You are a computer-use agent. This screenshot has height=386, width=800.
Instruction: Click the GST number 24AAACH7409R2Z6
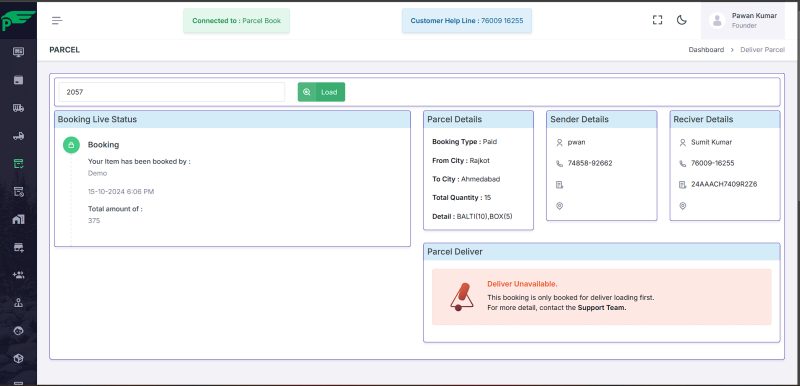(724, 184)
